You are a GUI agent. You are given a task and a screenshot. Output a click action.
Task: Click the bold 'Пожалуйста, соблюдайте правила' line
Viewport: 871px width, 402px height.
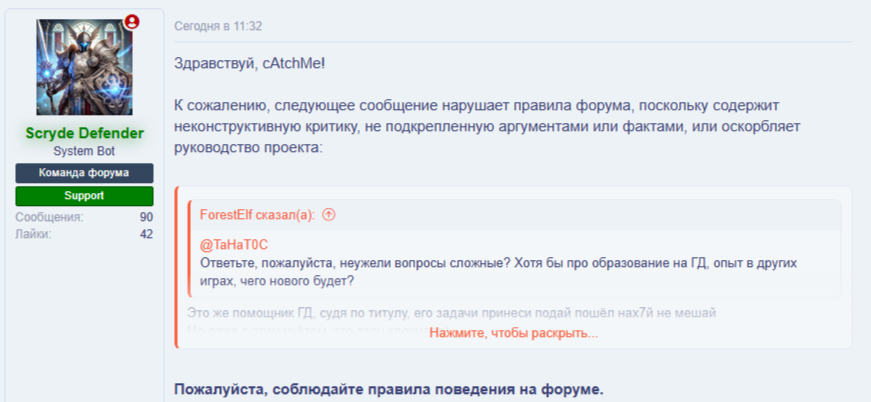pyautogui.click(x=389, y=388)
